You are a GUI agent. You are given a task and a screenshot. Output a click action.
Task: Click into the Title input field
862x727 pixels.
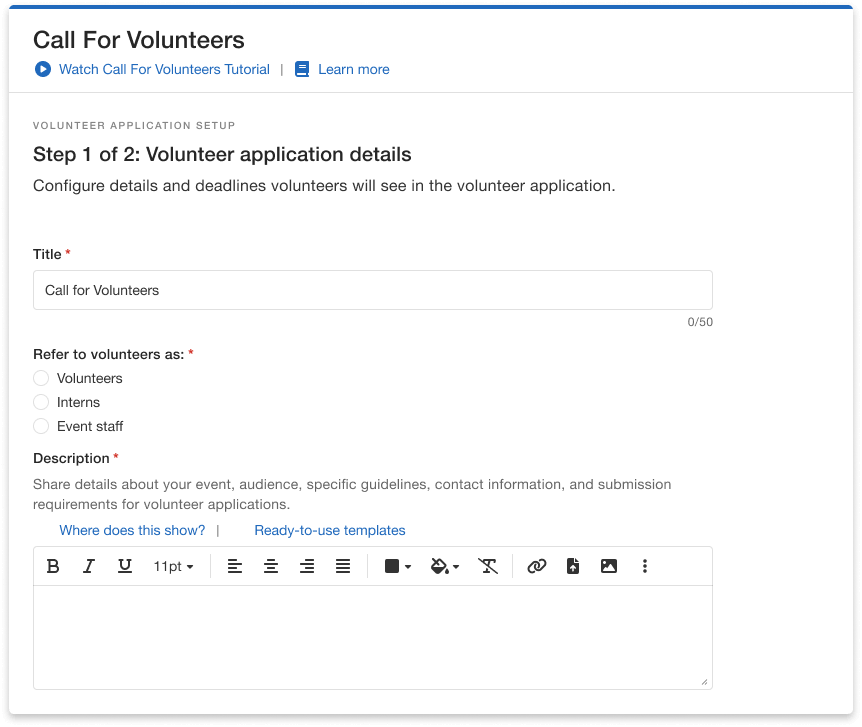(x=372, y=290)
